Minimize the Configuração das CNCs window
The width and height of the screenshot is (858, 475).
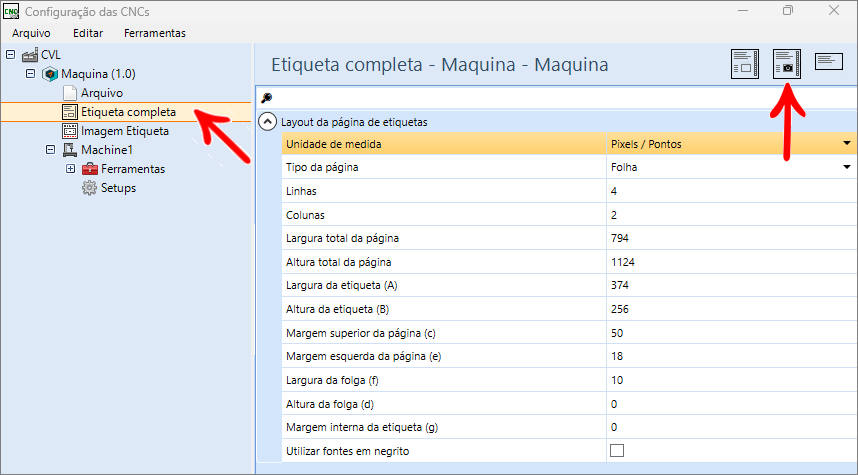pyautogui.click(x=743, y=10)
